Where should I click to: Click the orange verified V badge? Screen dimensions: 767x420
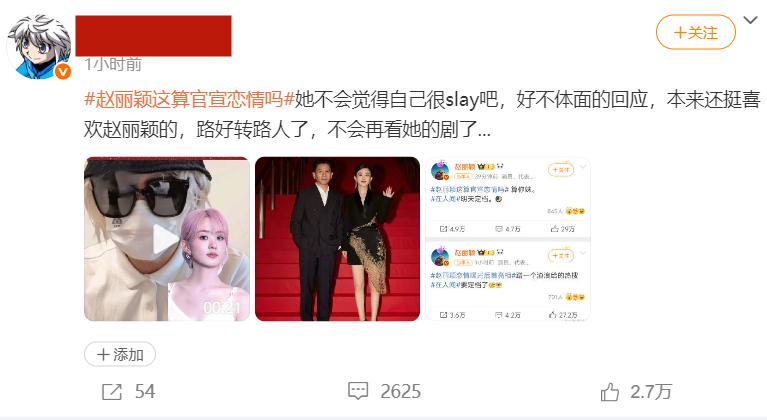click(x=63, y=72)
